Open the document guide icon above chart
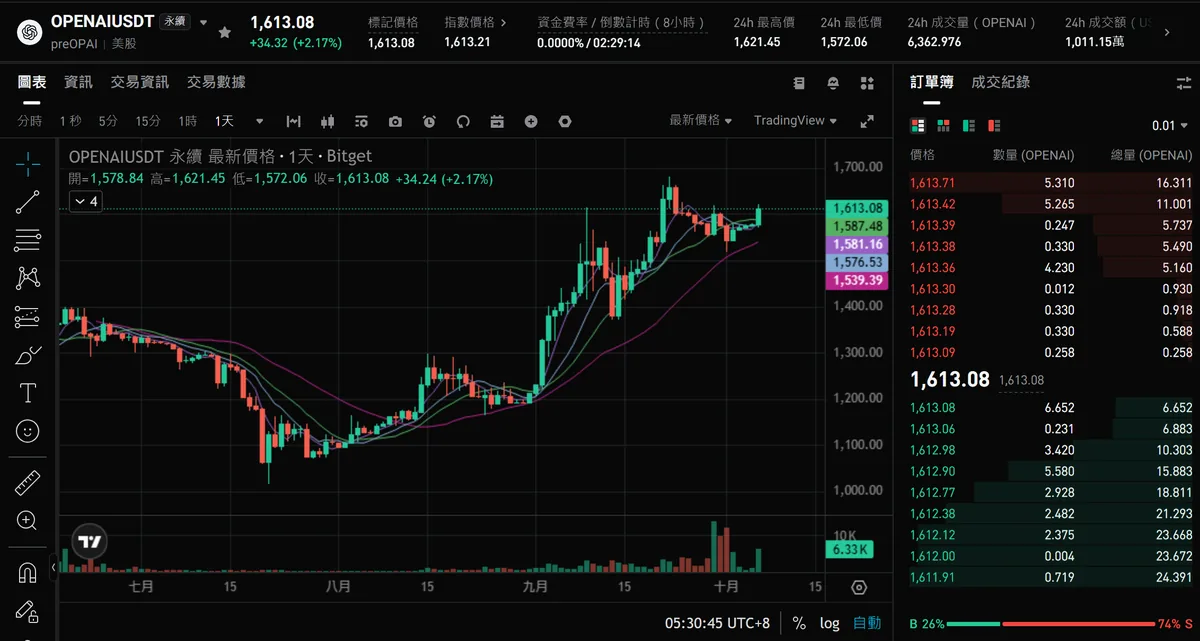1200x641 pixels. click(799, 83)
